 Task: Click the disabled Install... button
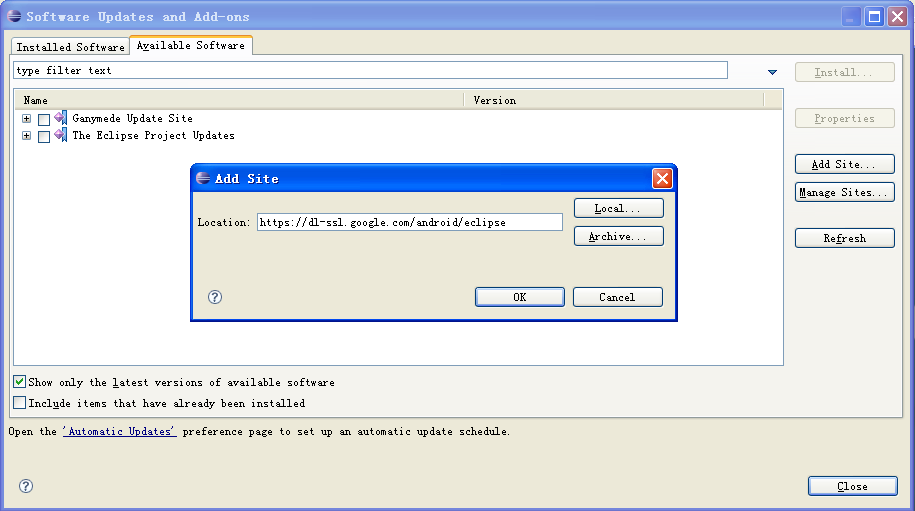844,72
